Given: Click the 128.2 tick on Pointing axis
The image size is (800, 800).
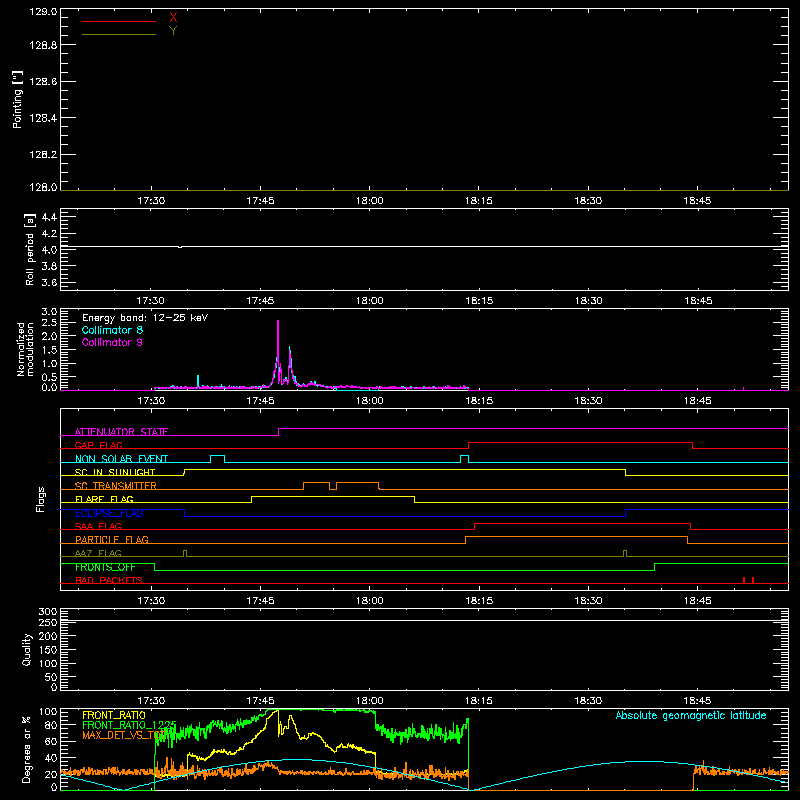Looking at the screenshot, I should (43, 155).
